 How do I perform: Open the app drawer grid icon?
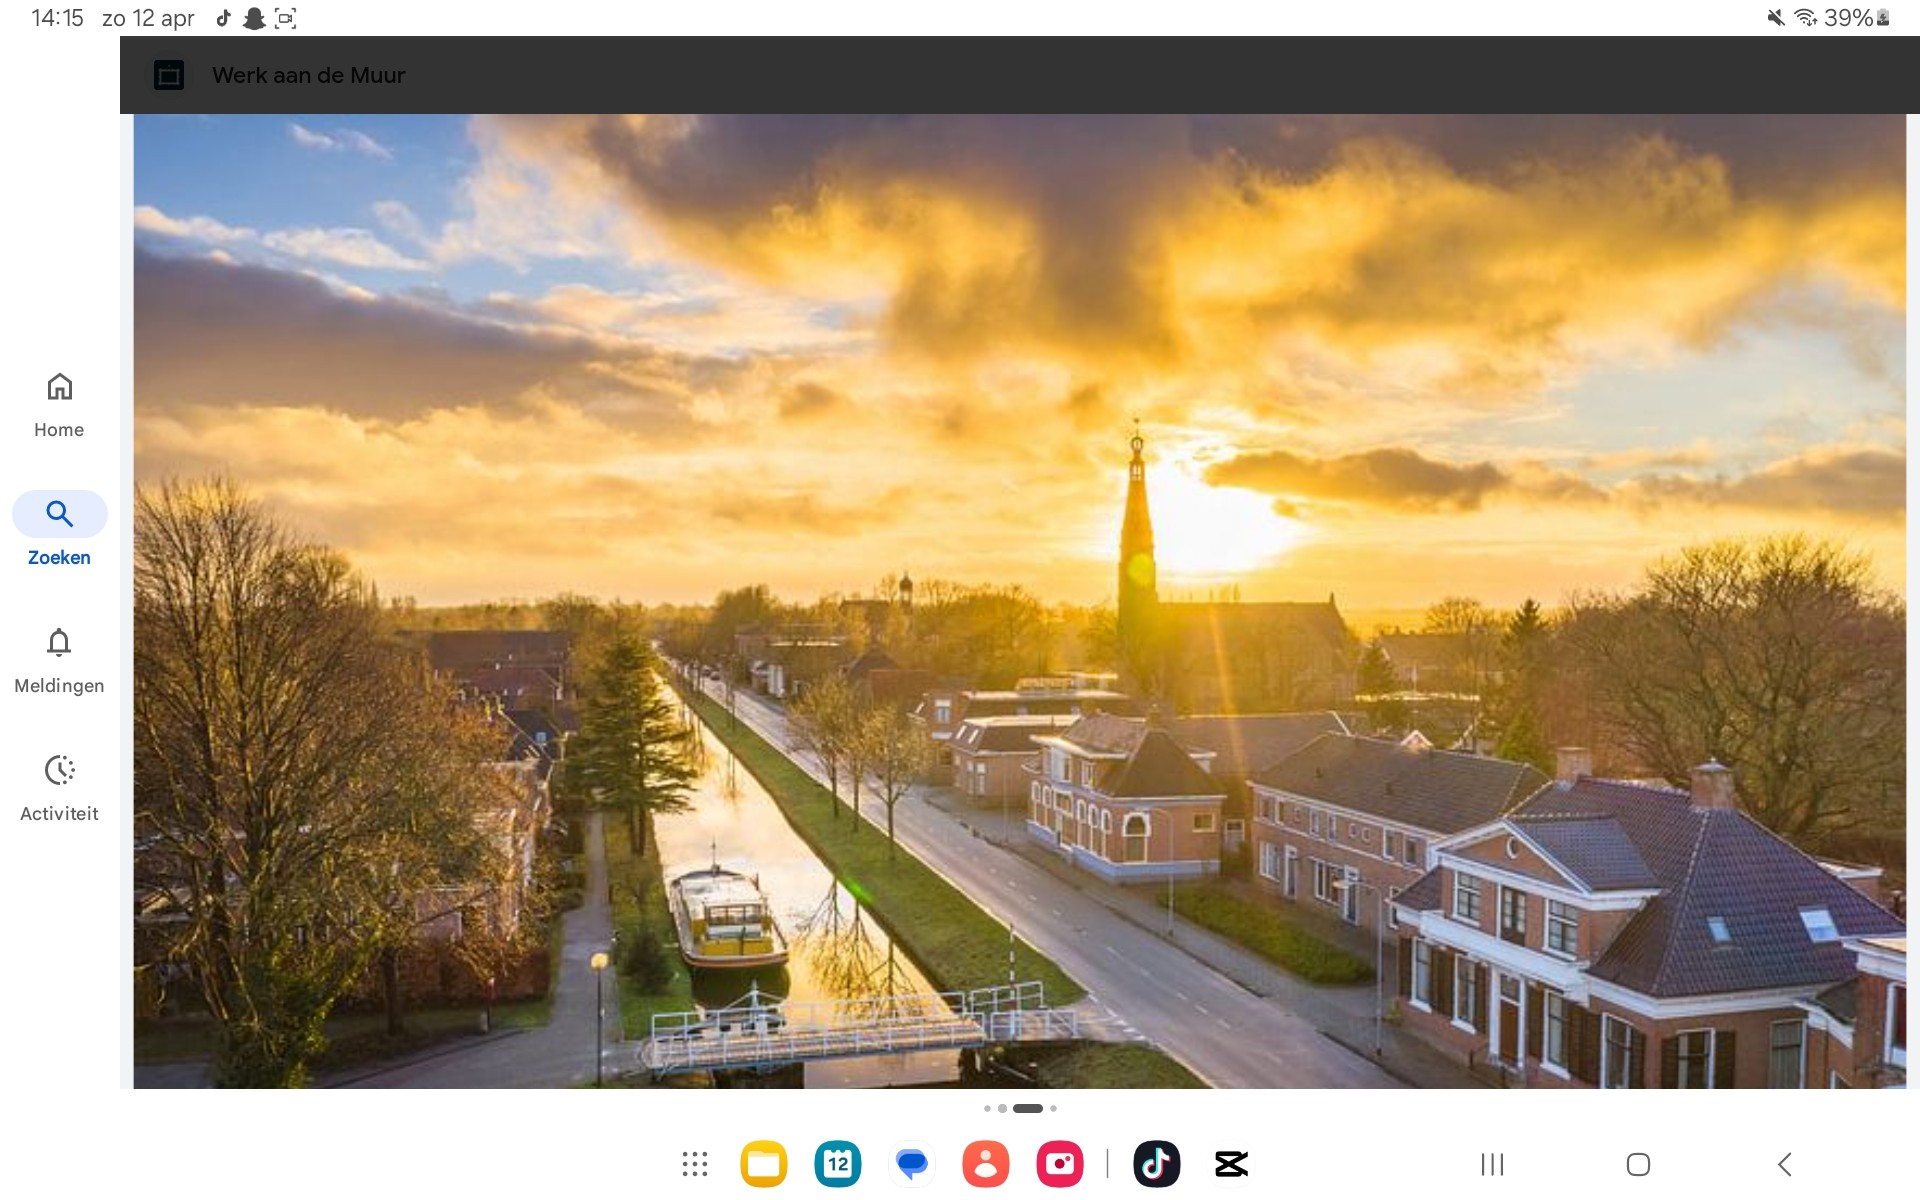point(695,1164)
